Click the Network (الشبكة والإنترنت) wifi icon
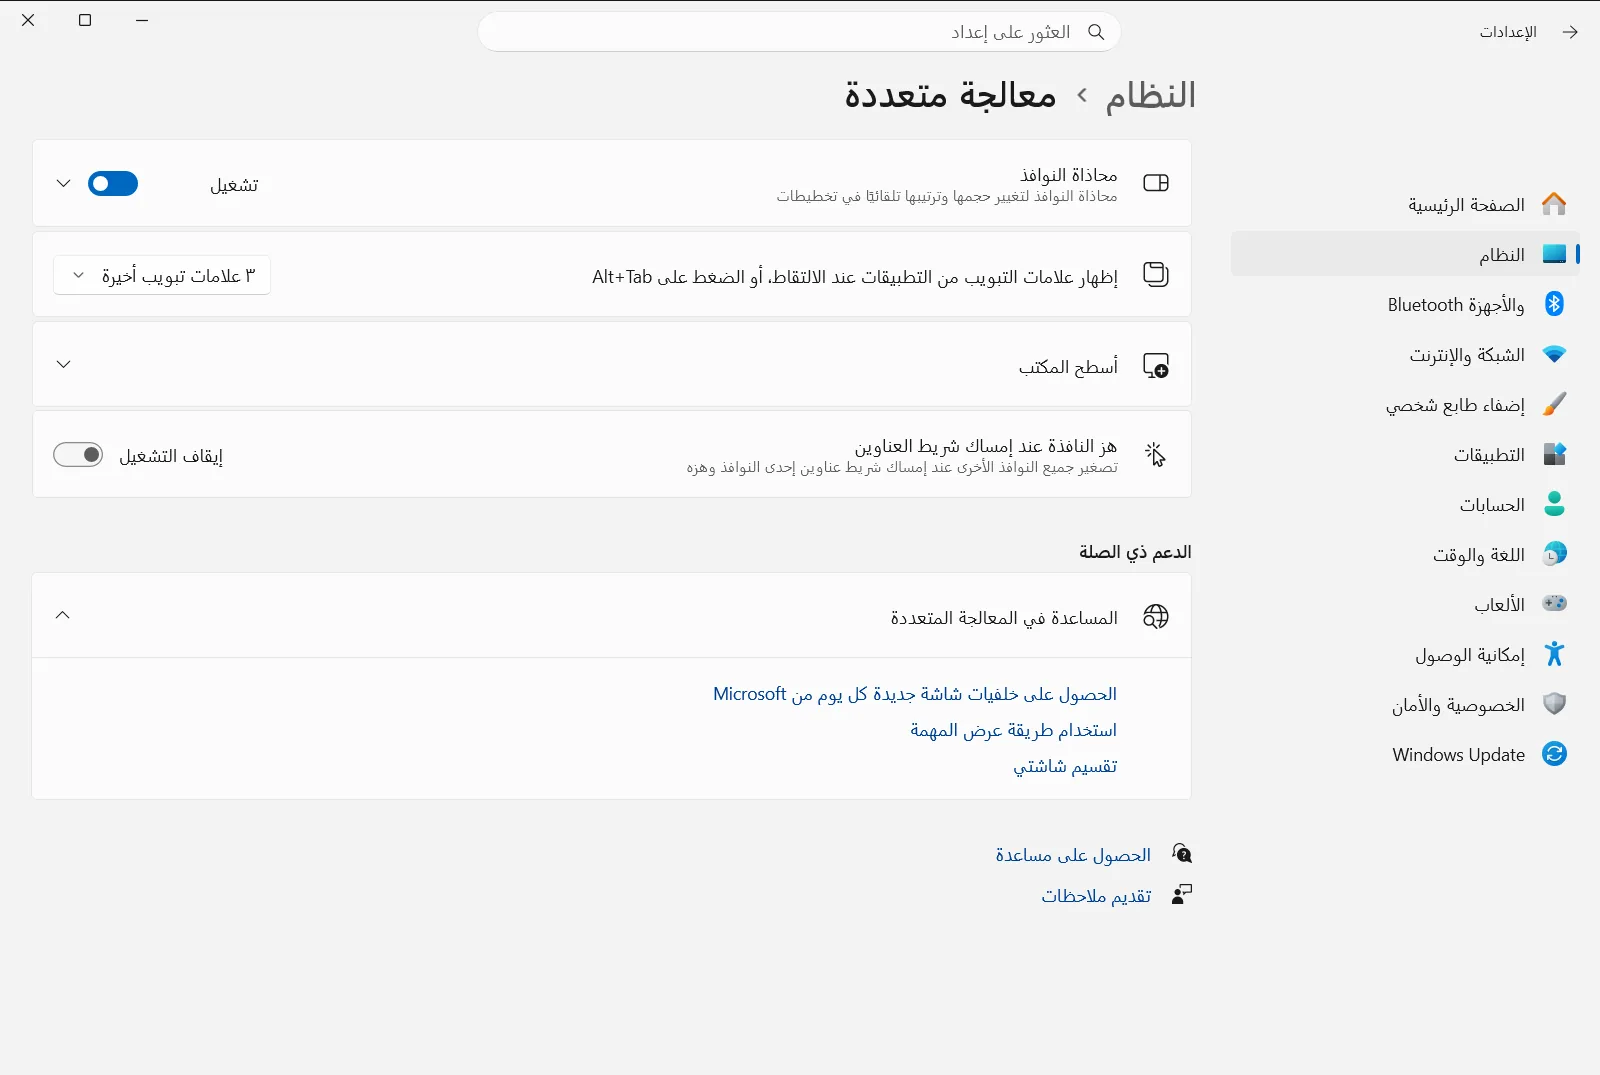This screenshot has width=1600, height=1075. 1554,354
